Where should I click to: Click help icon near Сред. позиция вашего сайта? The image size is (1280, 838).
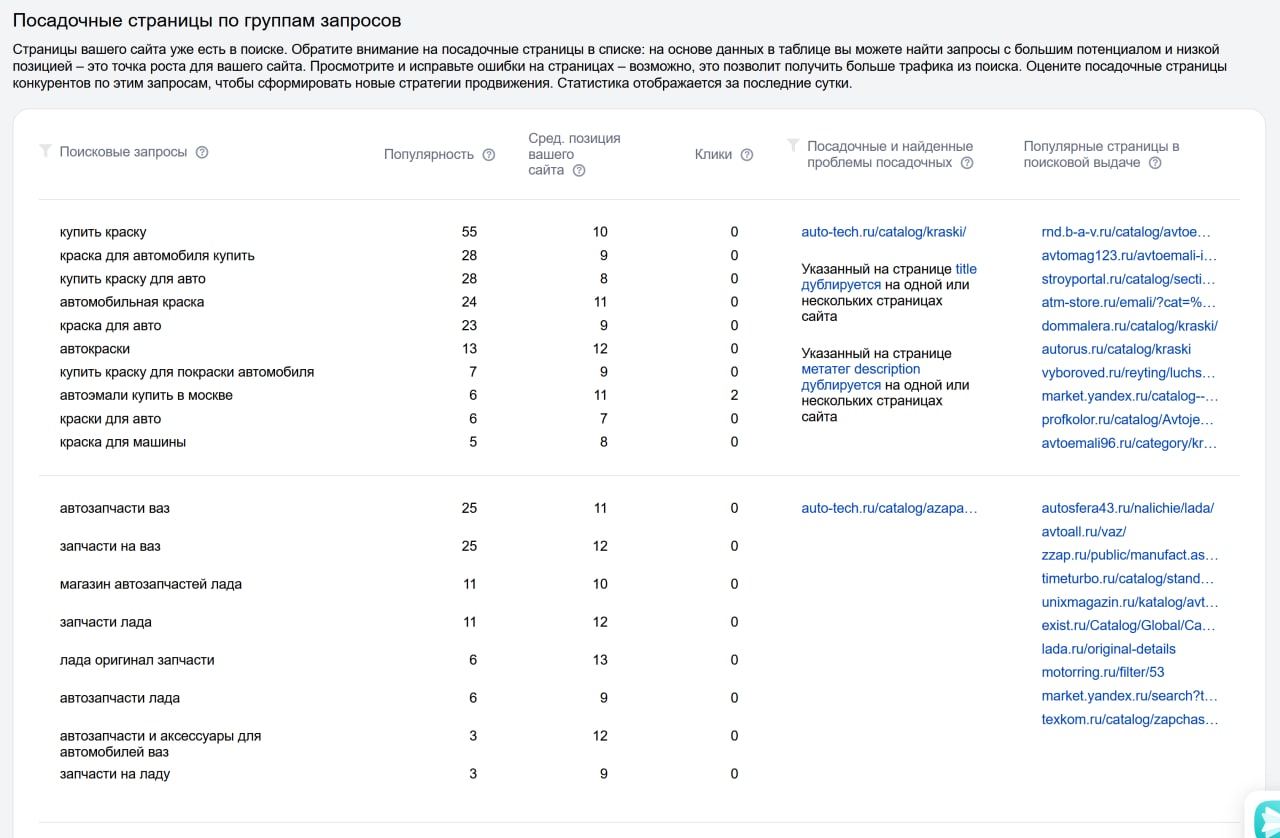coord(579,170)
